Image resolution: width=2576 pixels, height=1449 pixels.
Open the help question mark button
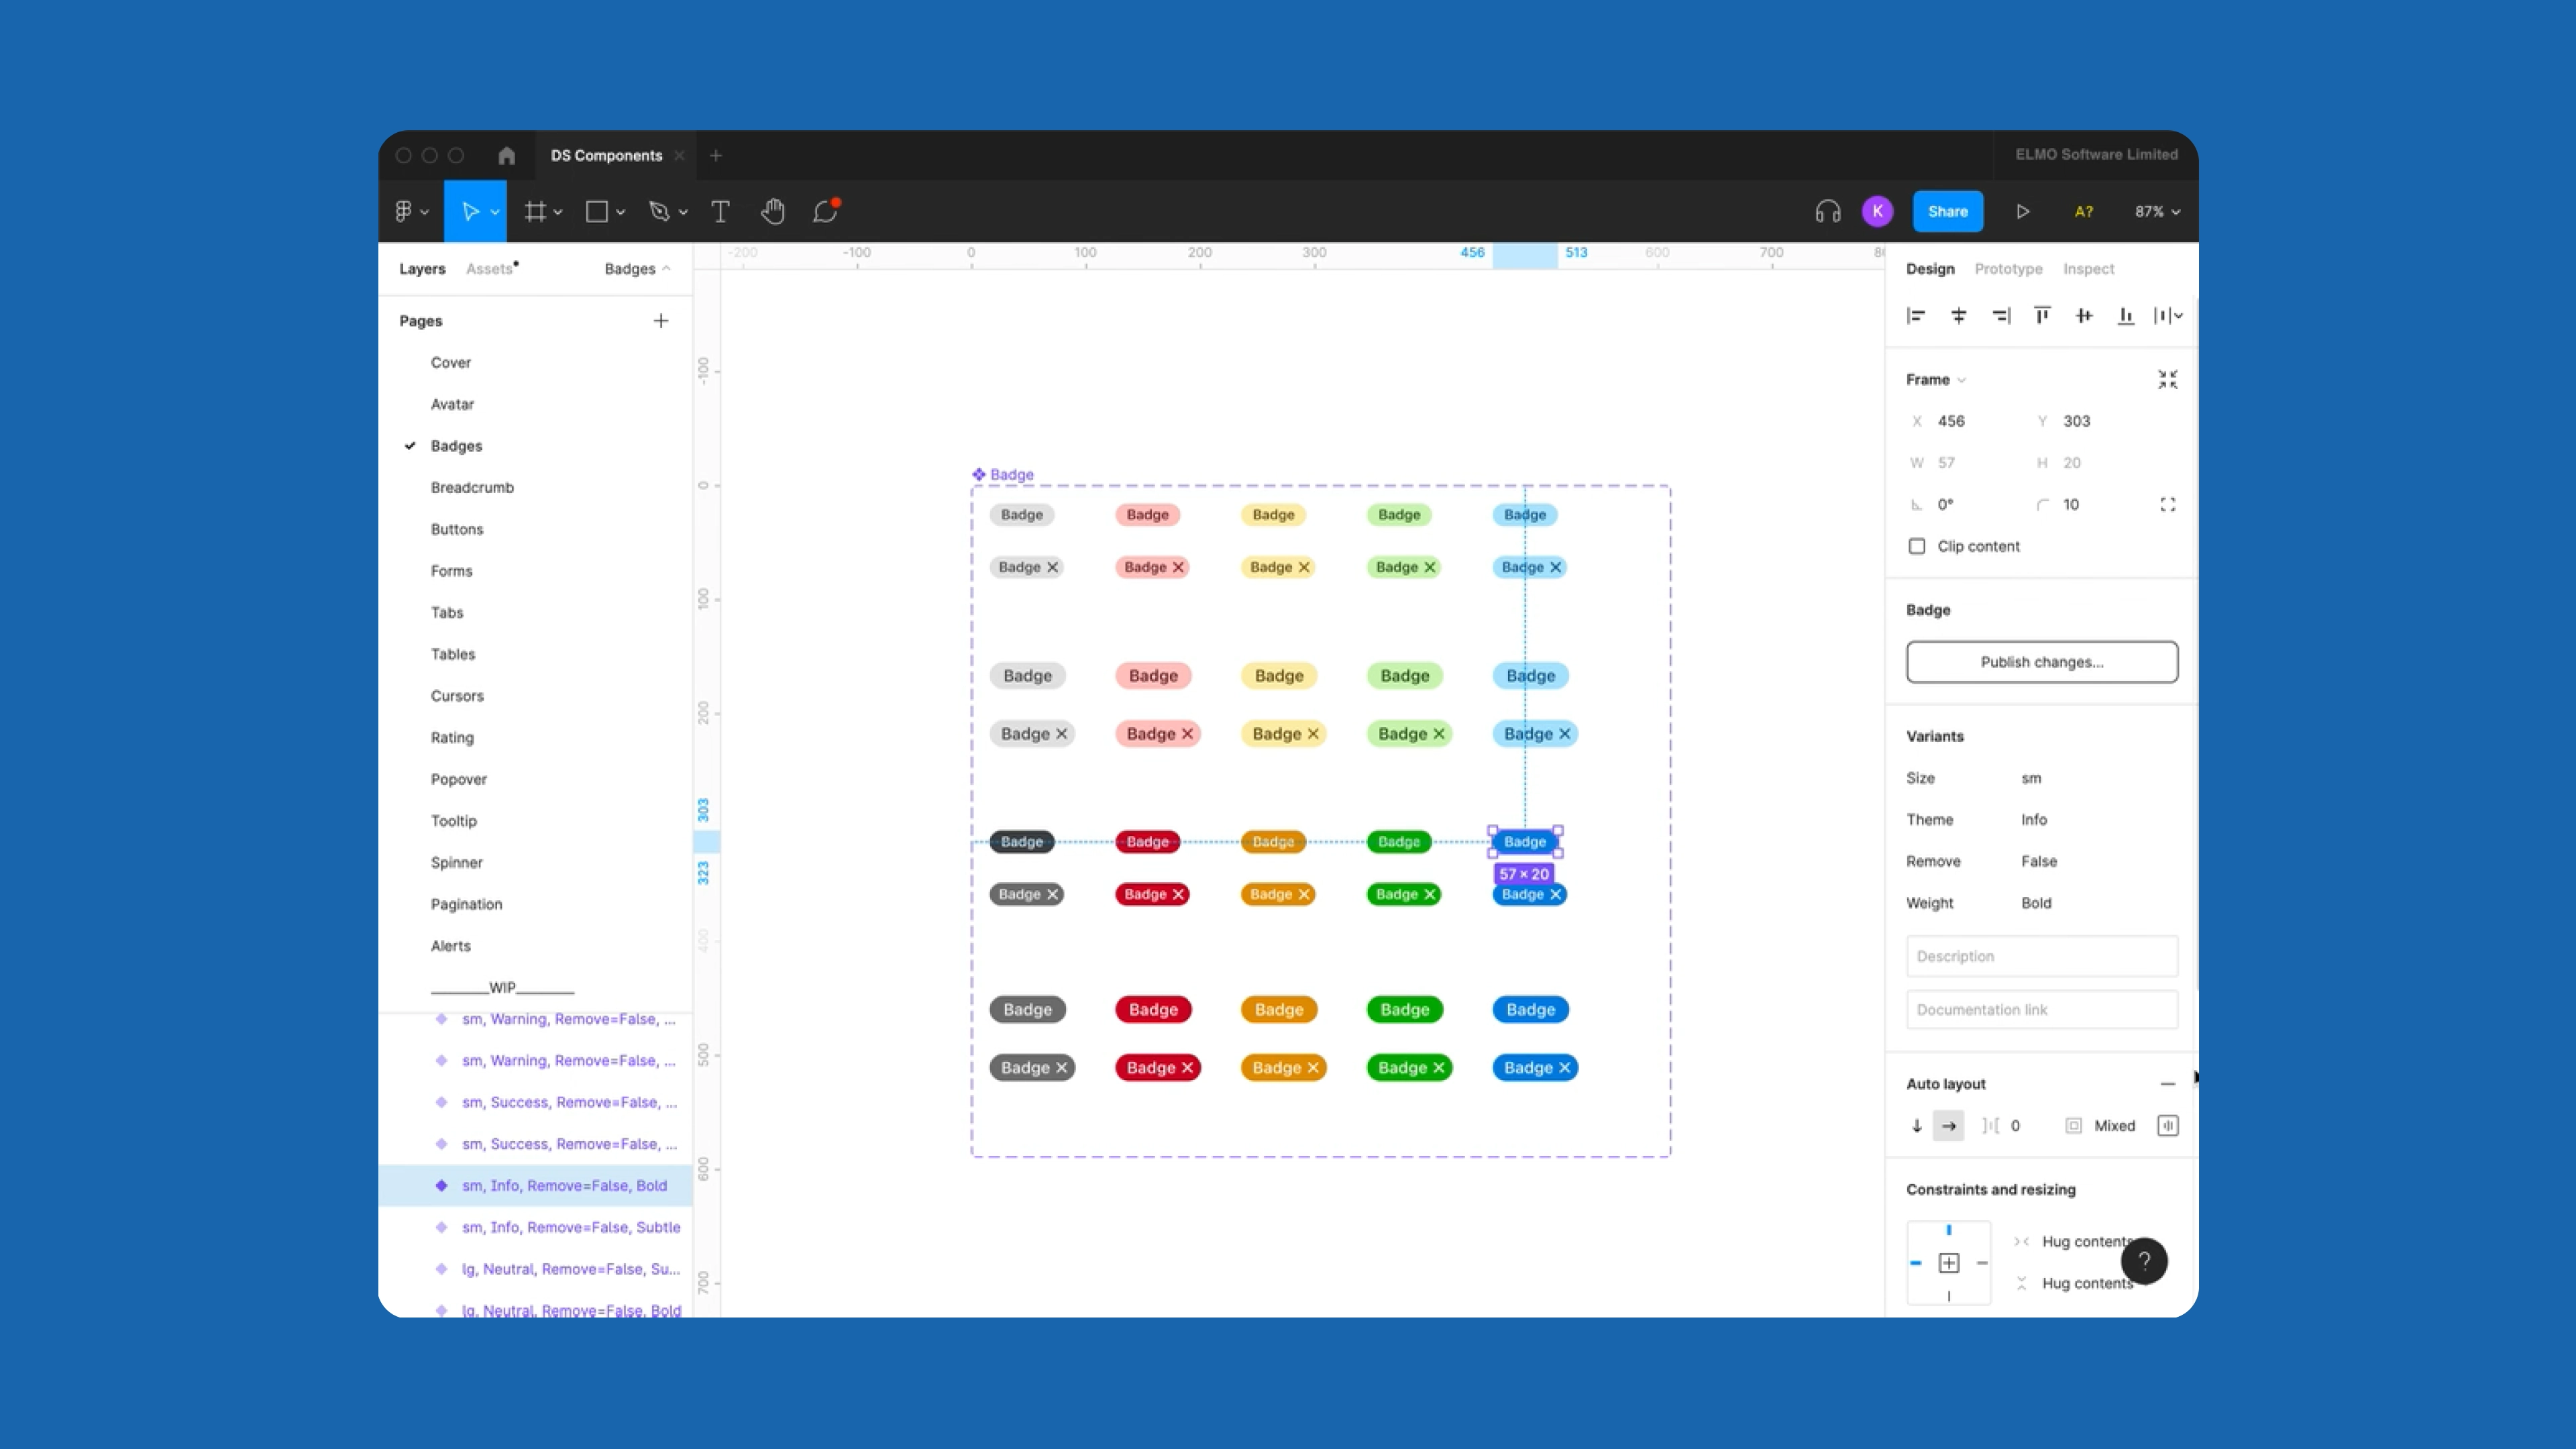coord(2144,1261)
